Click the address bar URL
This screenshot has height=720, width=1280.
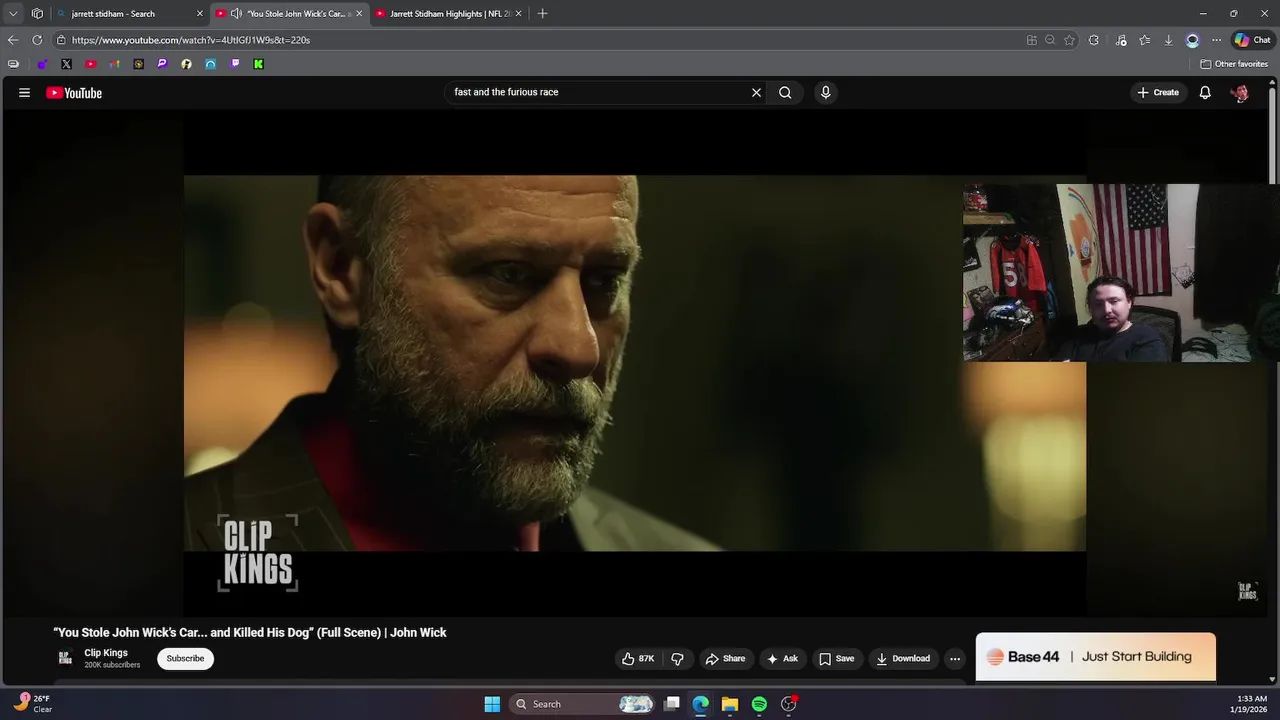(191, 40)
